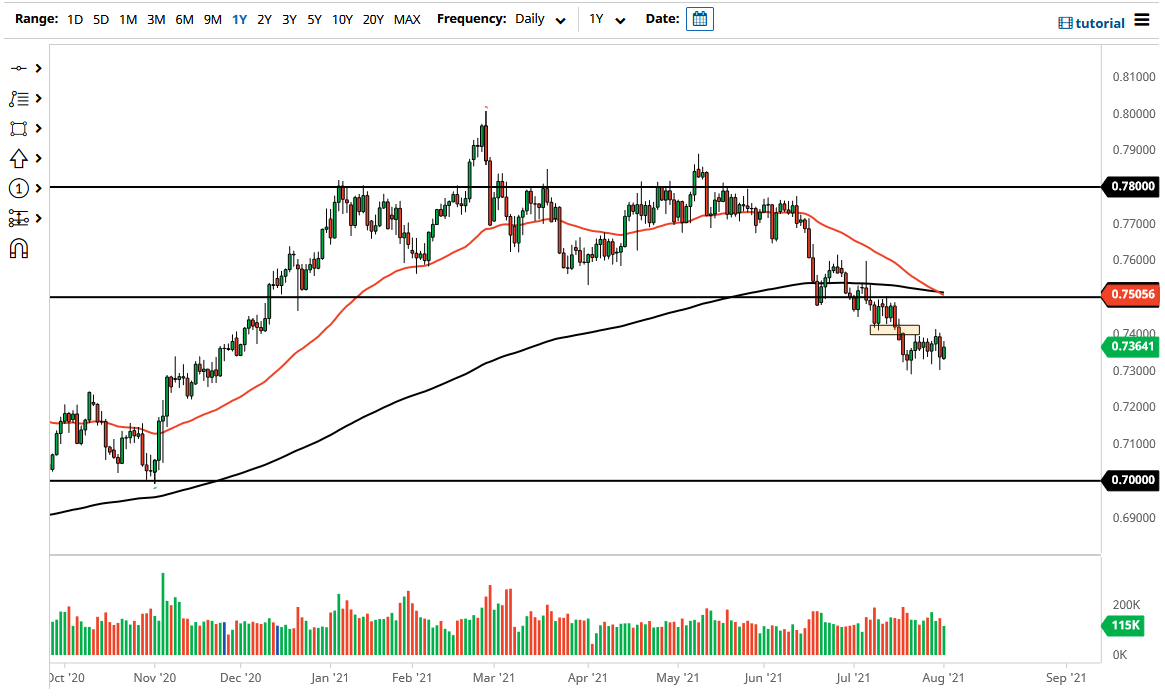Open the 1Y interval dropdown
1165x700 pixels.
(605, 18)
